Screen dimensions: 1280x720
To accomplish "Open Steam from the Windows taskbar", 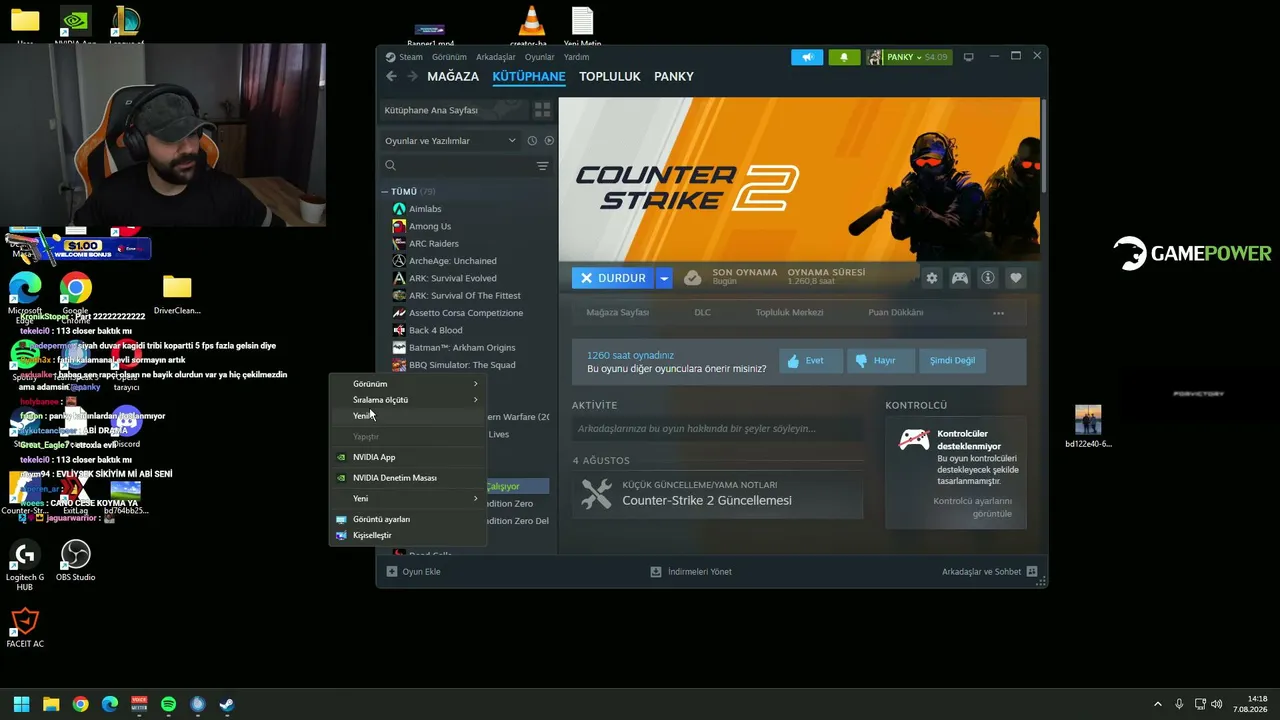I will tap(227, 704).
